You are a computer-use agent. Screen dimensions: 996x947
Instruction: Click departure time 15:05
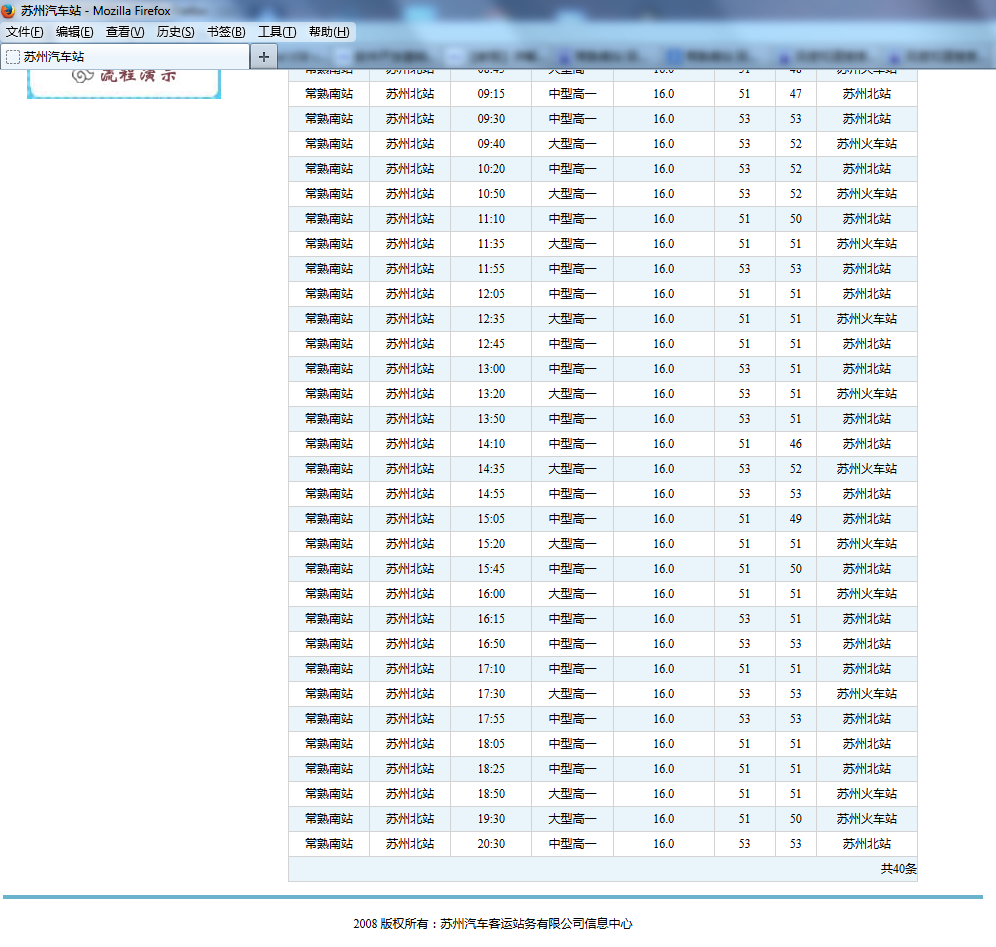click(x=491, y=519)
